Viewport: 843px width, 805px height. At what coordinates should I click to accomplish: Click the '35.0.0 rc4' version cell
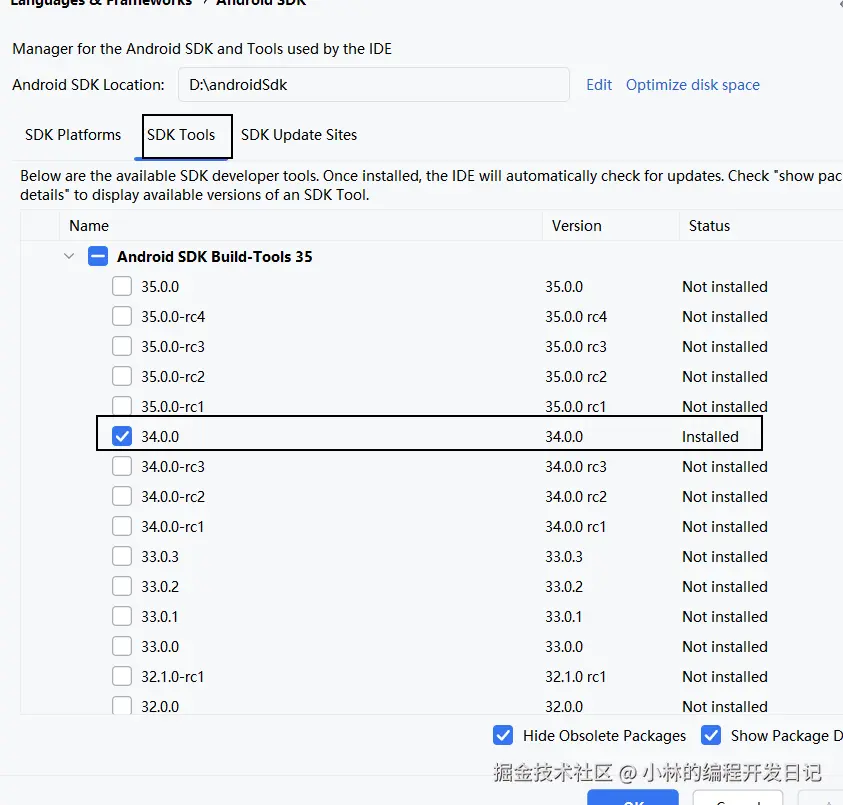click(x=576, y=317)
